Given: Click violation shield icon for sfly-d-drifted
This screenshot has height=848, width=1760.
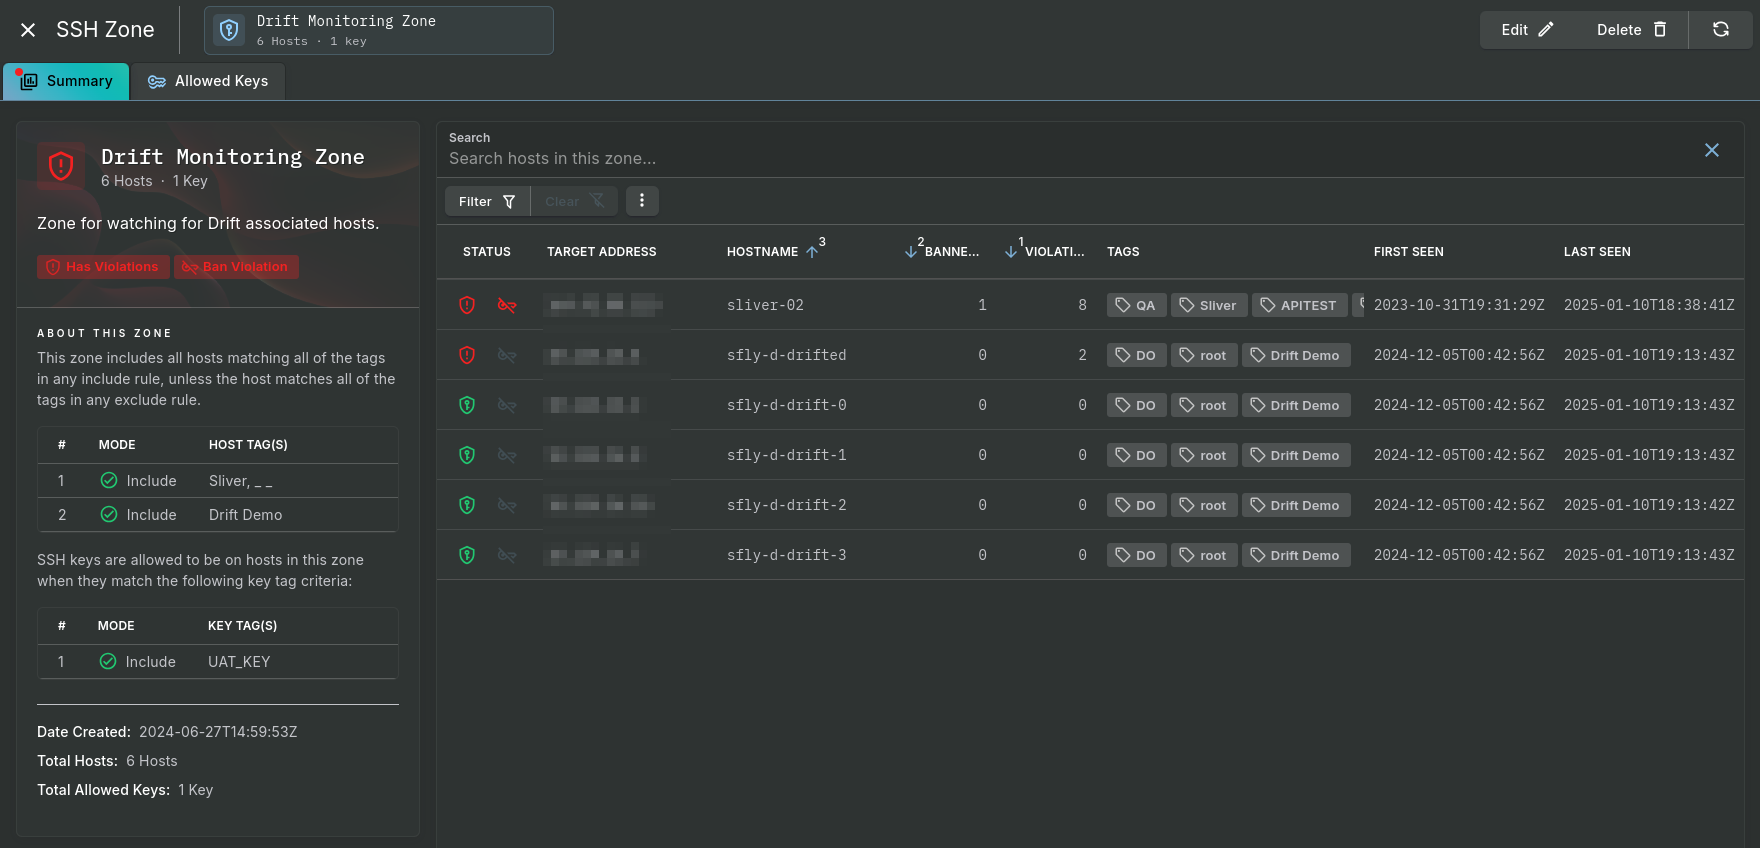Looking at the screenshot, I should pyautogui.click(x=467, y=355).
